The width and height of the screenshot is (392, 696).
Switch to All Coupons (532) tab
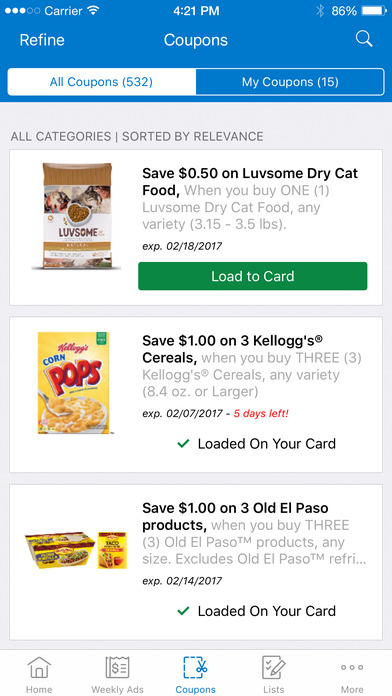pos(101,82)
